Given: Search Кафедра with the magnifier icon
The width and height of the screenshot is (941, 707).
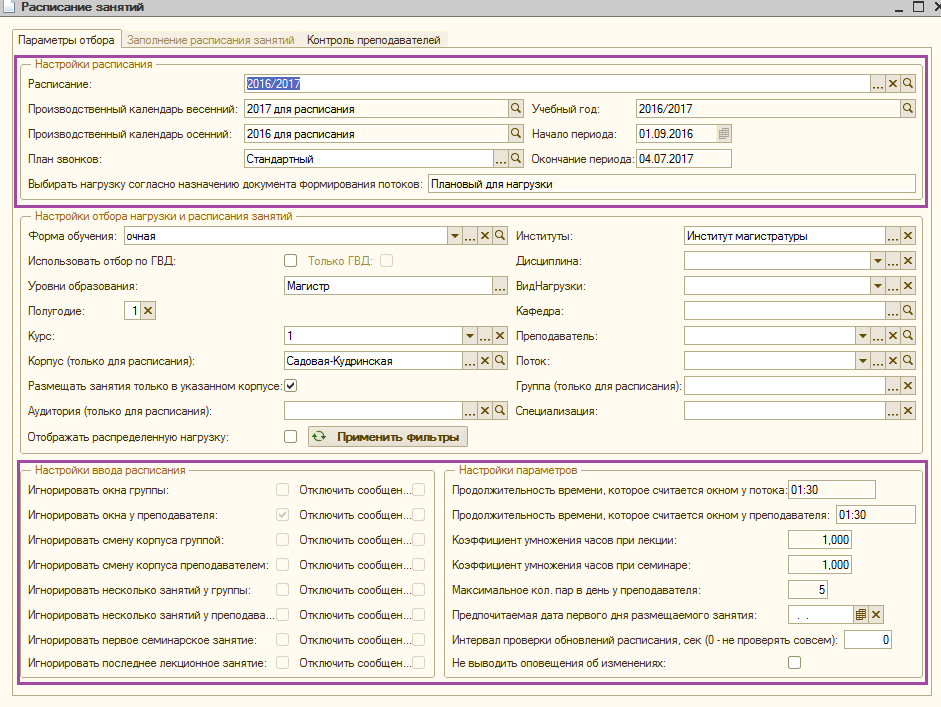Looking at the screenshot, I should coord(908,311).
